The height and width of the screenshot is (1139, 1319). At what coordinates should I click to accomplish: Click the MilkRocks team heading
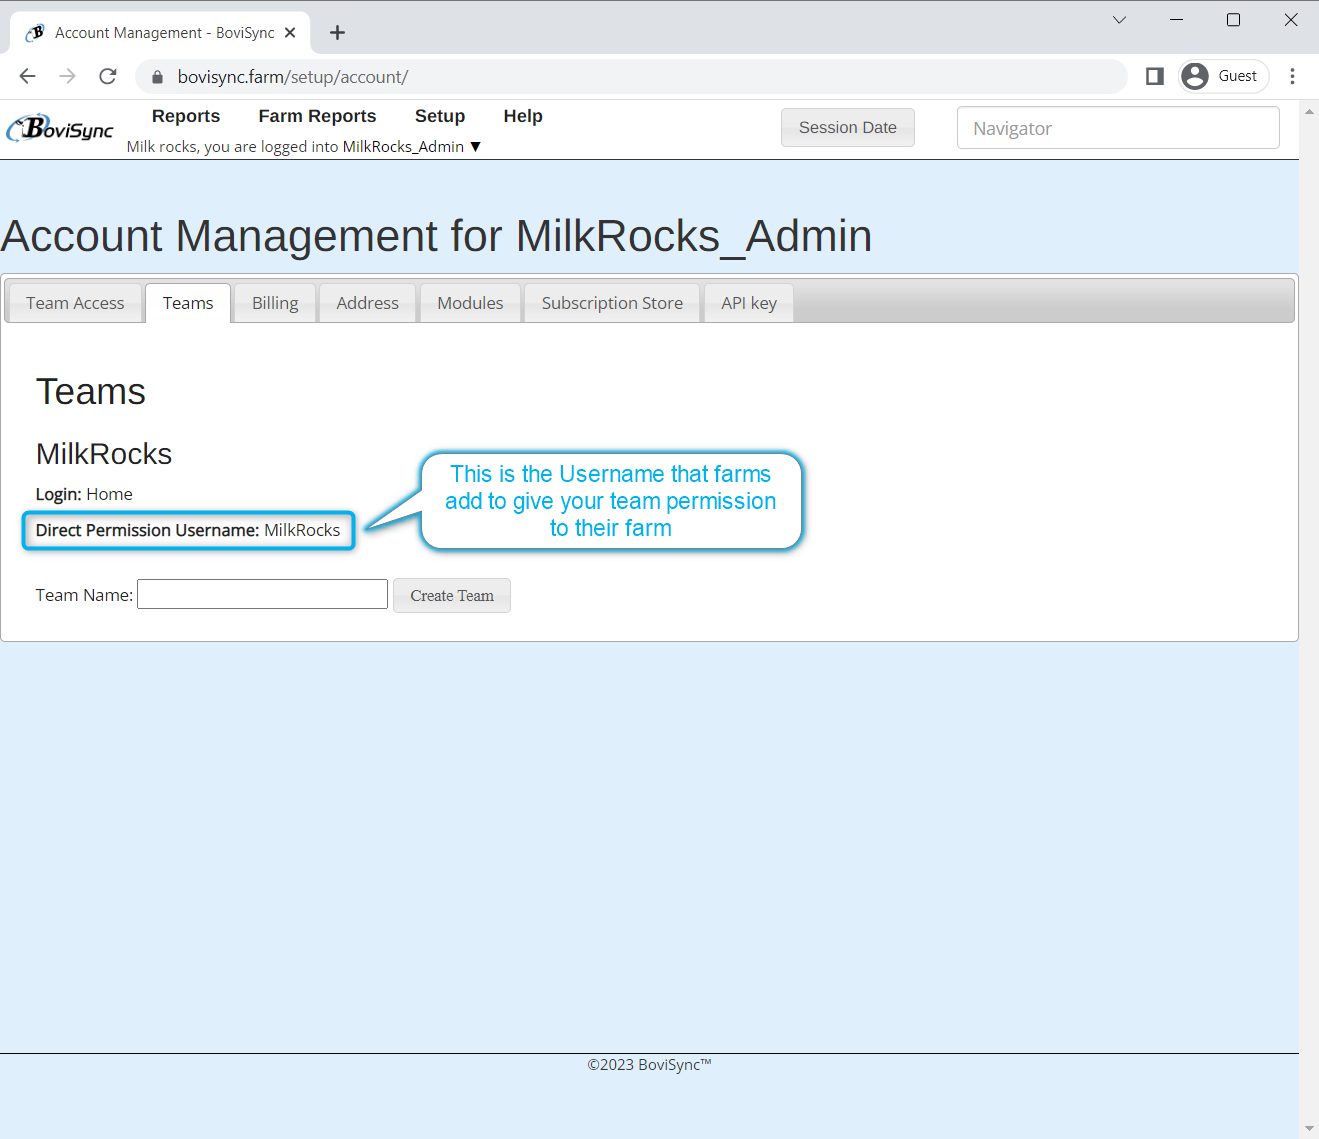coord(104,454)
